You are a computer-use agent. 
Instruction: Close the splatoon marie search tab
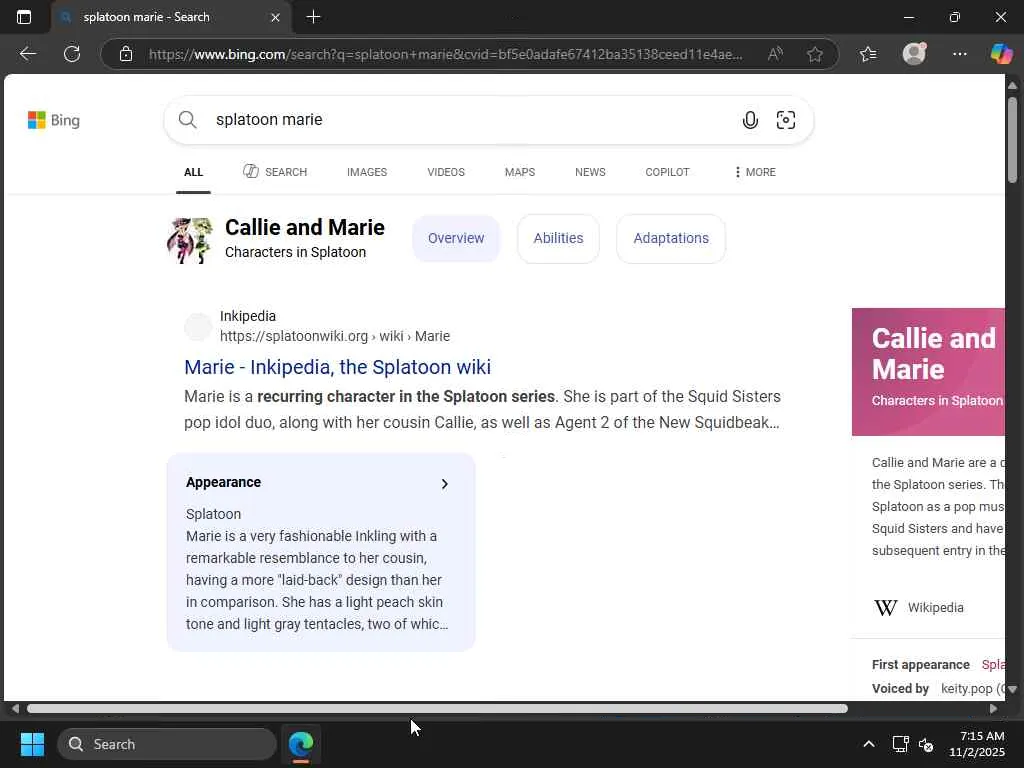point(276,18)
